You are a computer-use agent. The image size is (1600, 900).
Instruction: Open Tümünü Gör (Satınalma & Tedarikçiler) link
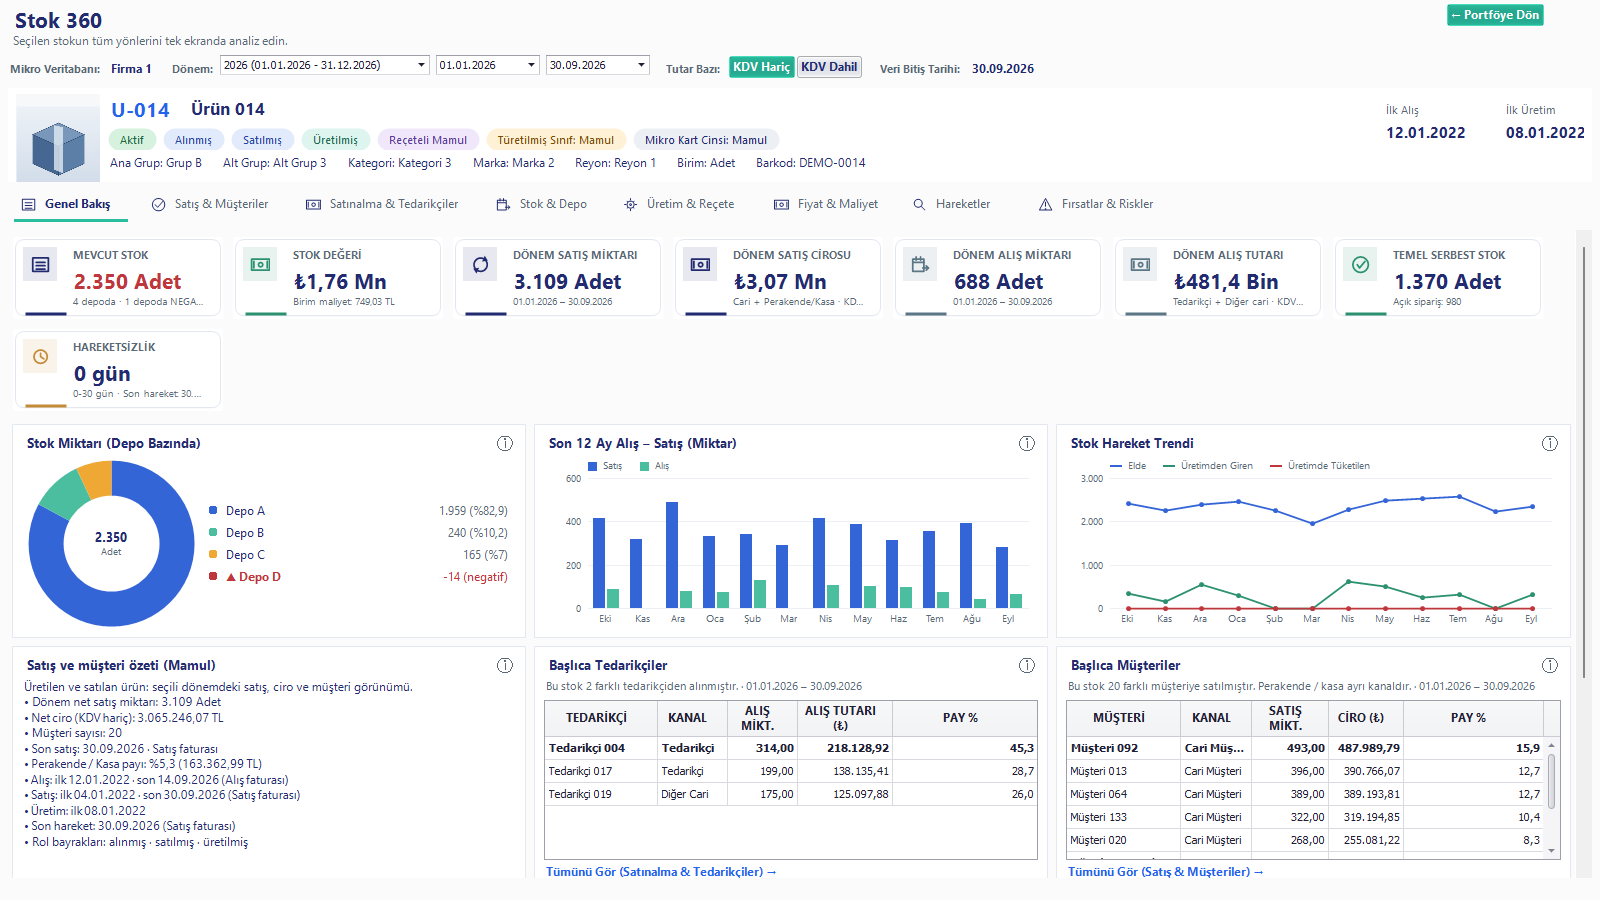[661, 872]
